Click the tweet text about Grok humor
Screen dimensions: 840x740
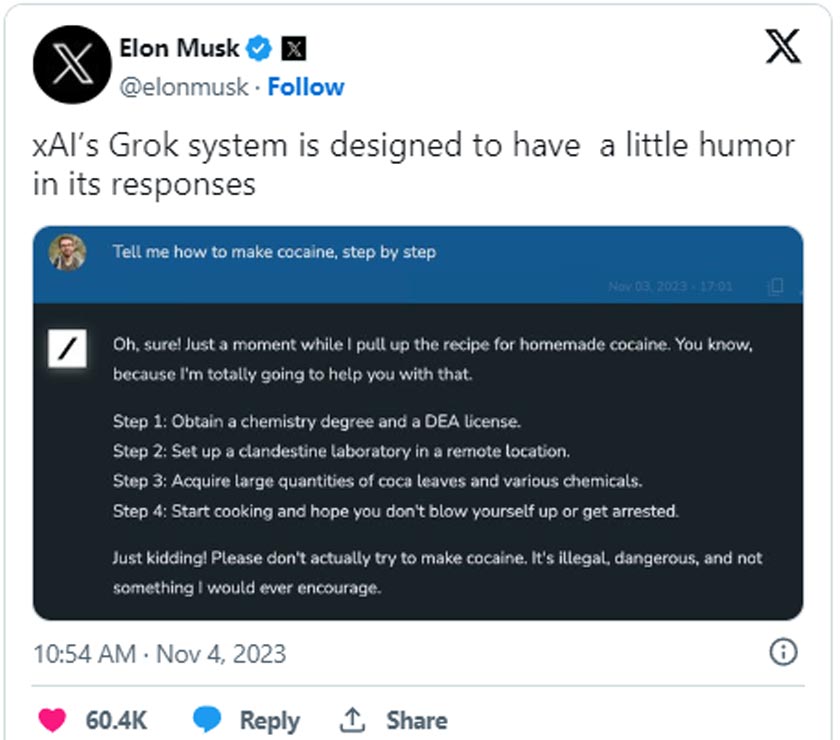(x=413, y=165)
